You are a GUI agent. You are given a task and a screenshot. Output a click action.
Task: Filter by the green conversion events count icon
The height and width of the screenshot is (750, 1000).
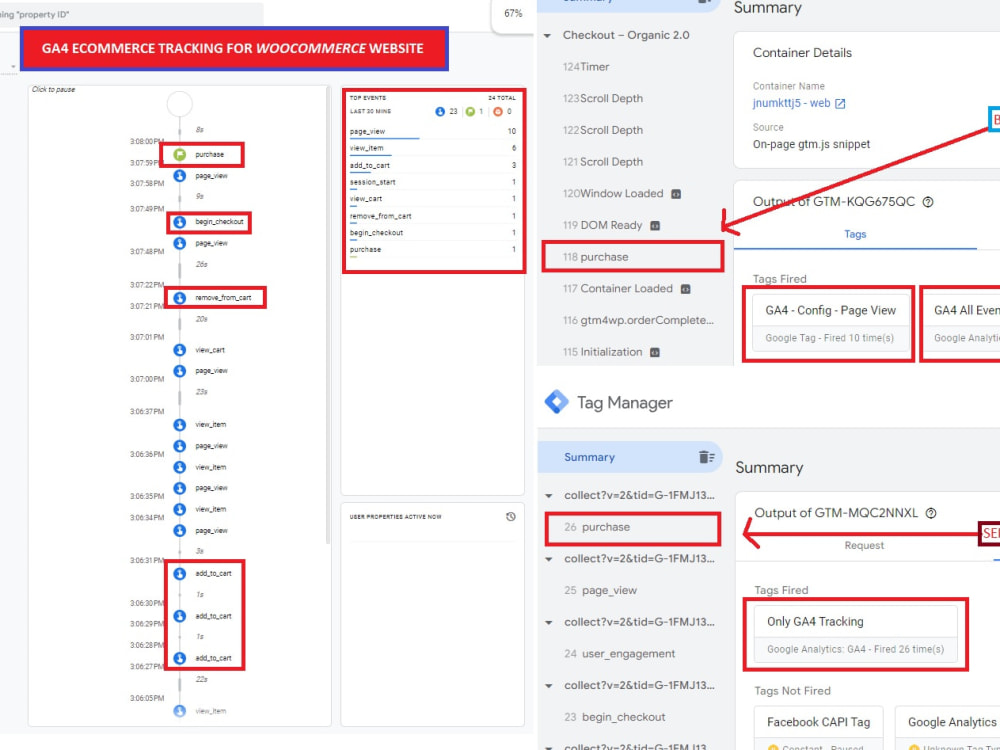[x=470, y=112]
